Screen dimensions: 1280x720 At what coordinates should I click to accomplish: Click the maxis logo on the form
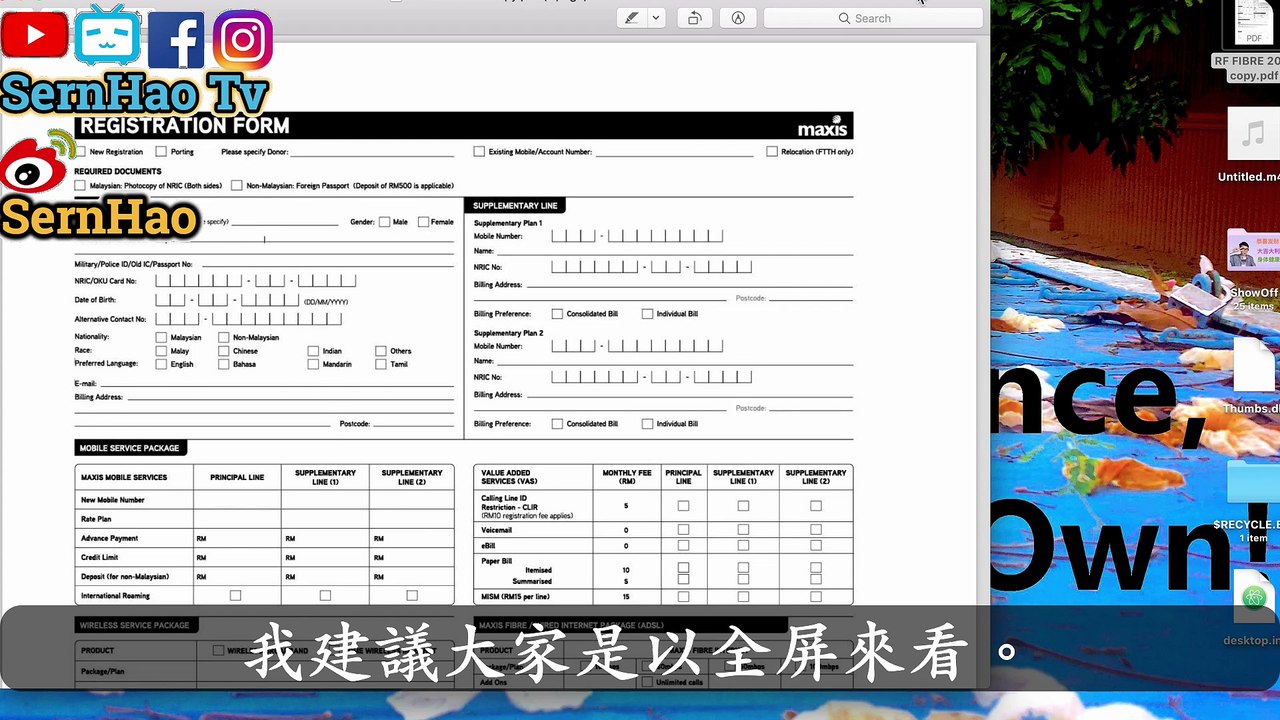coord(823,127)
